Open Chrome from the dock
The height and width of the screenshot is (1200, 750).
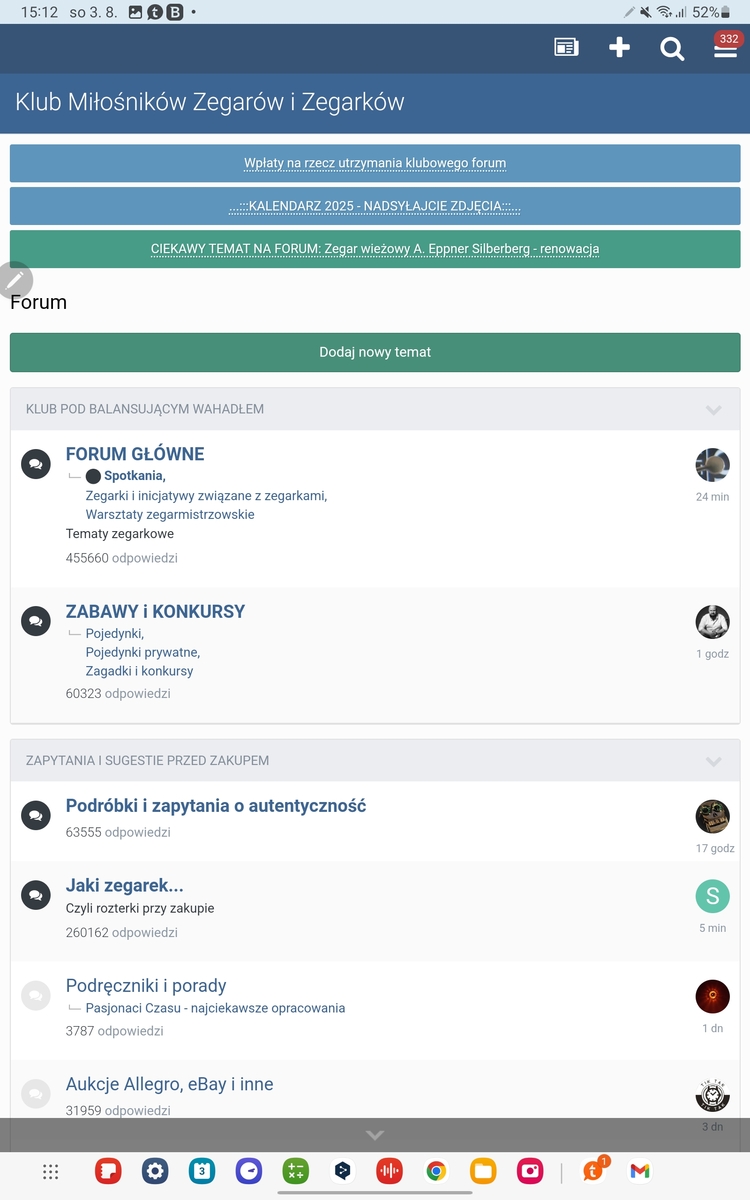[x=436, y=1171]
